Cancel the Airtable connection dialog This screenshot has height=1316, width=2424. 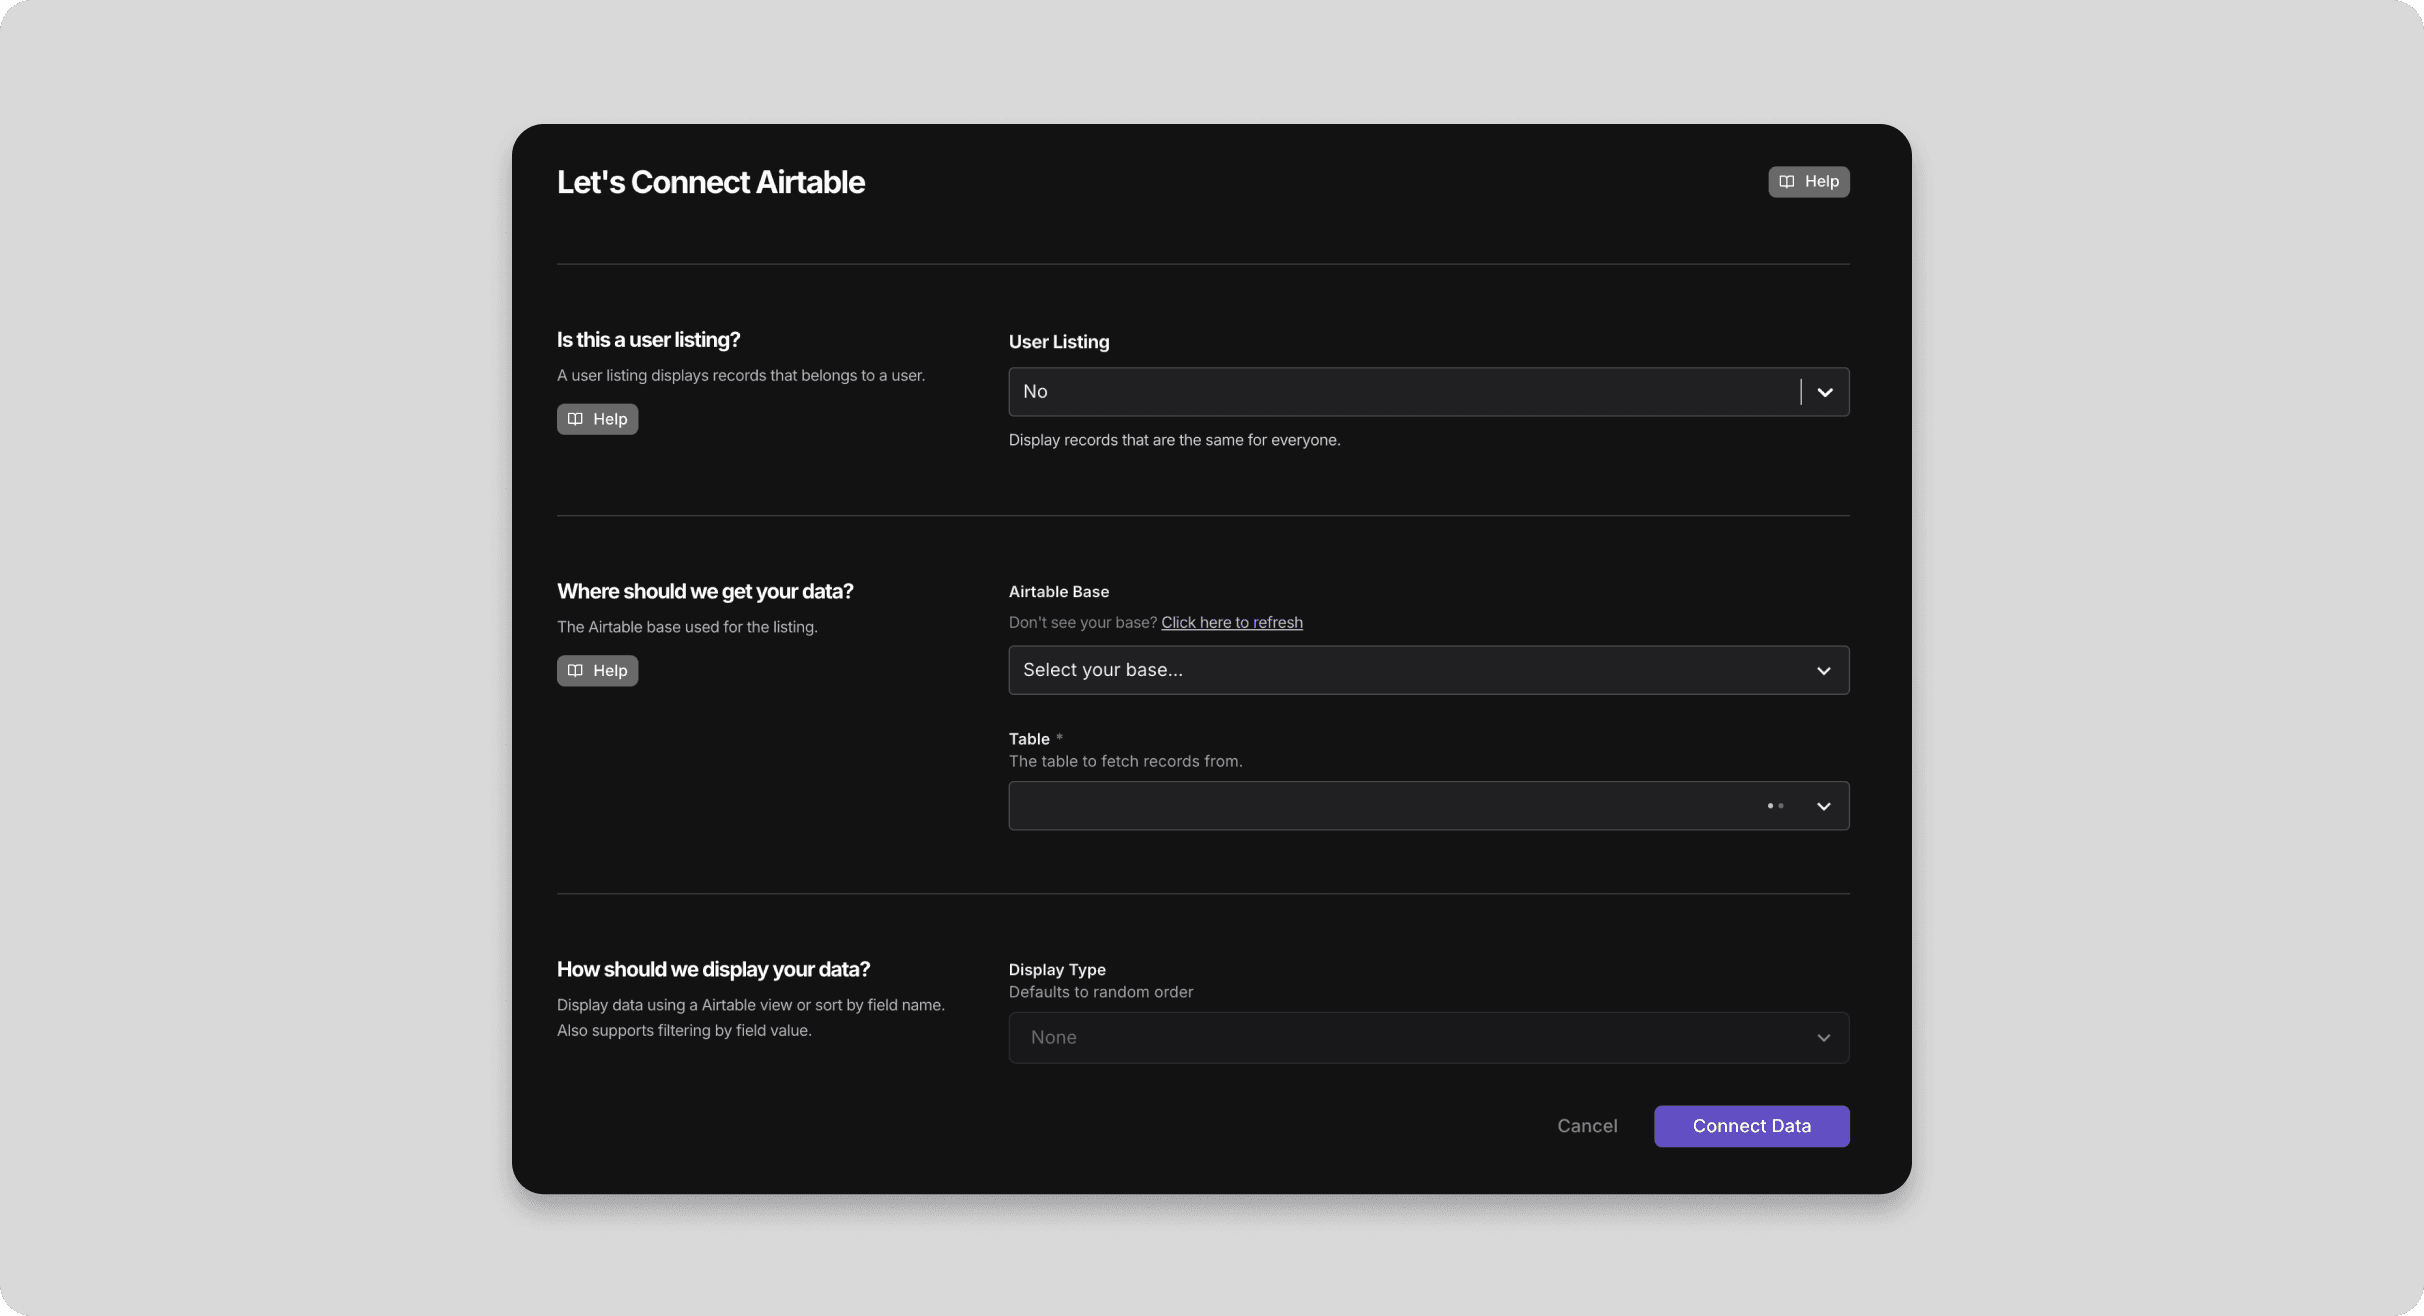(x=1587, y=1126)
